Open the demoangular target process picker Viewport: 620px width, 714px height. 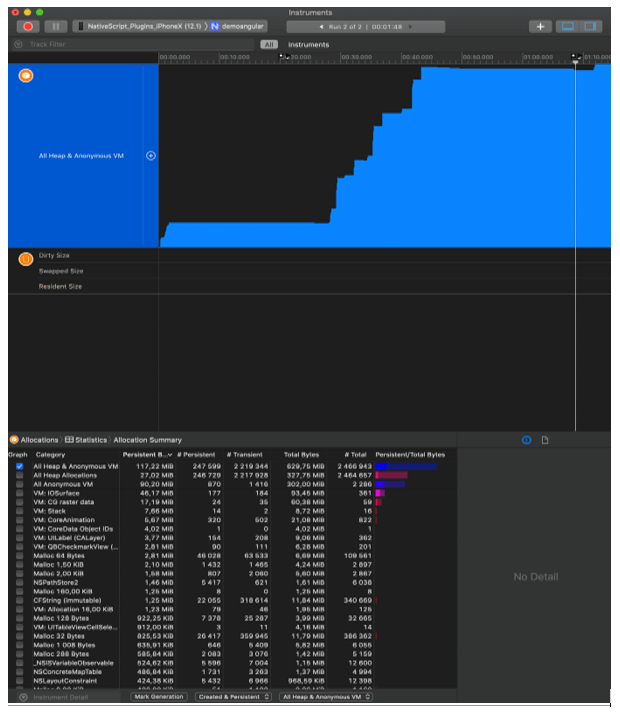point(237,26)
